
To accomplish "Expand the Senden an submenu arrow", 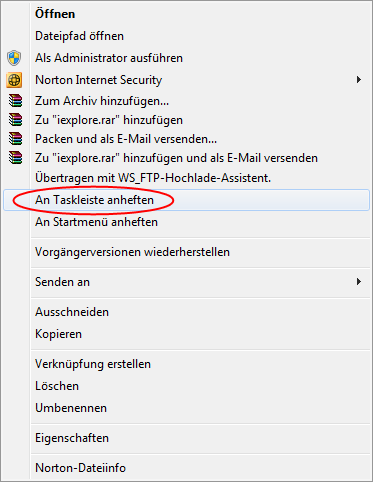I will click(359, 282).
